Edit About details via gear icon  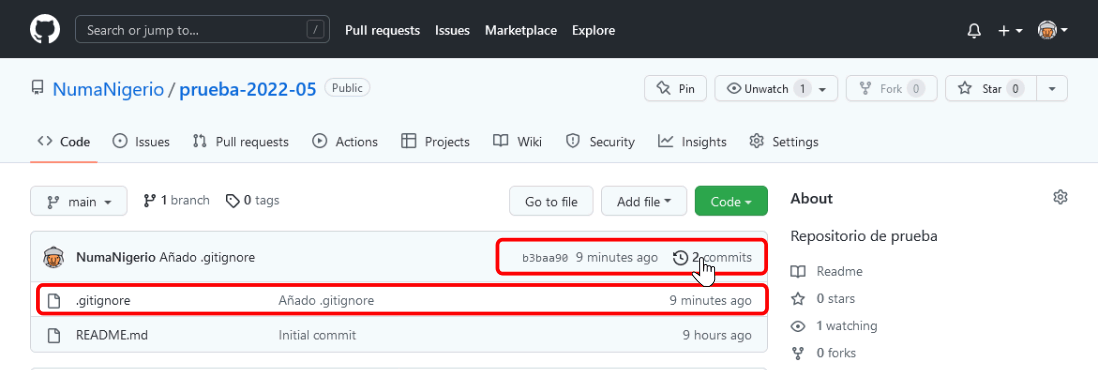[x=1060, y=197]
